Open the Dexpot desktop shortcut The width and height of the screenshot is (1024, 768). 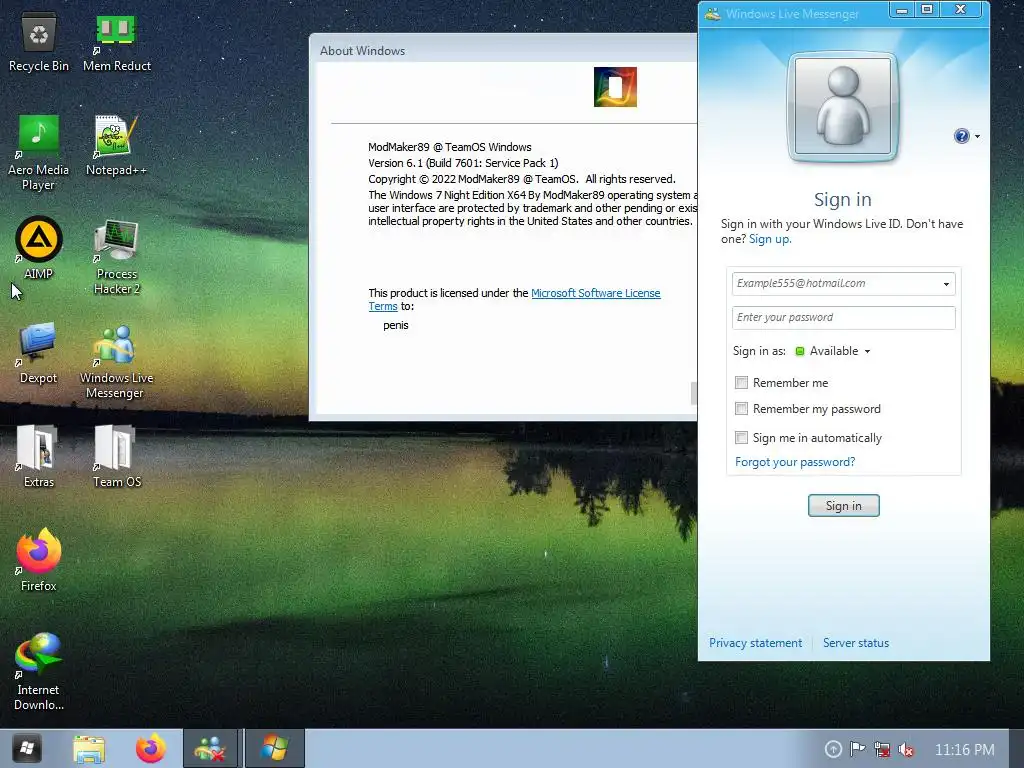39,353
